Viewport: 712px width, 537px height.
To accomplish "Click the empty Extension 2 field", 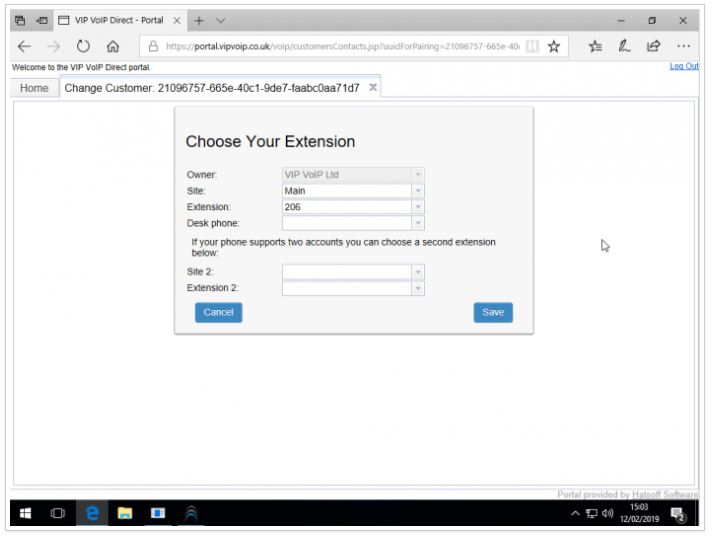I will coord(347,288).
